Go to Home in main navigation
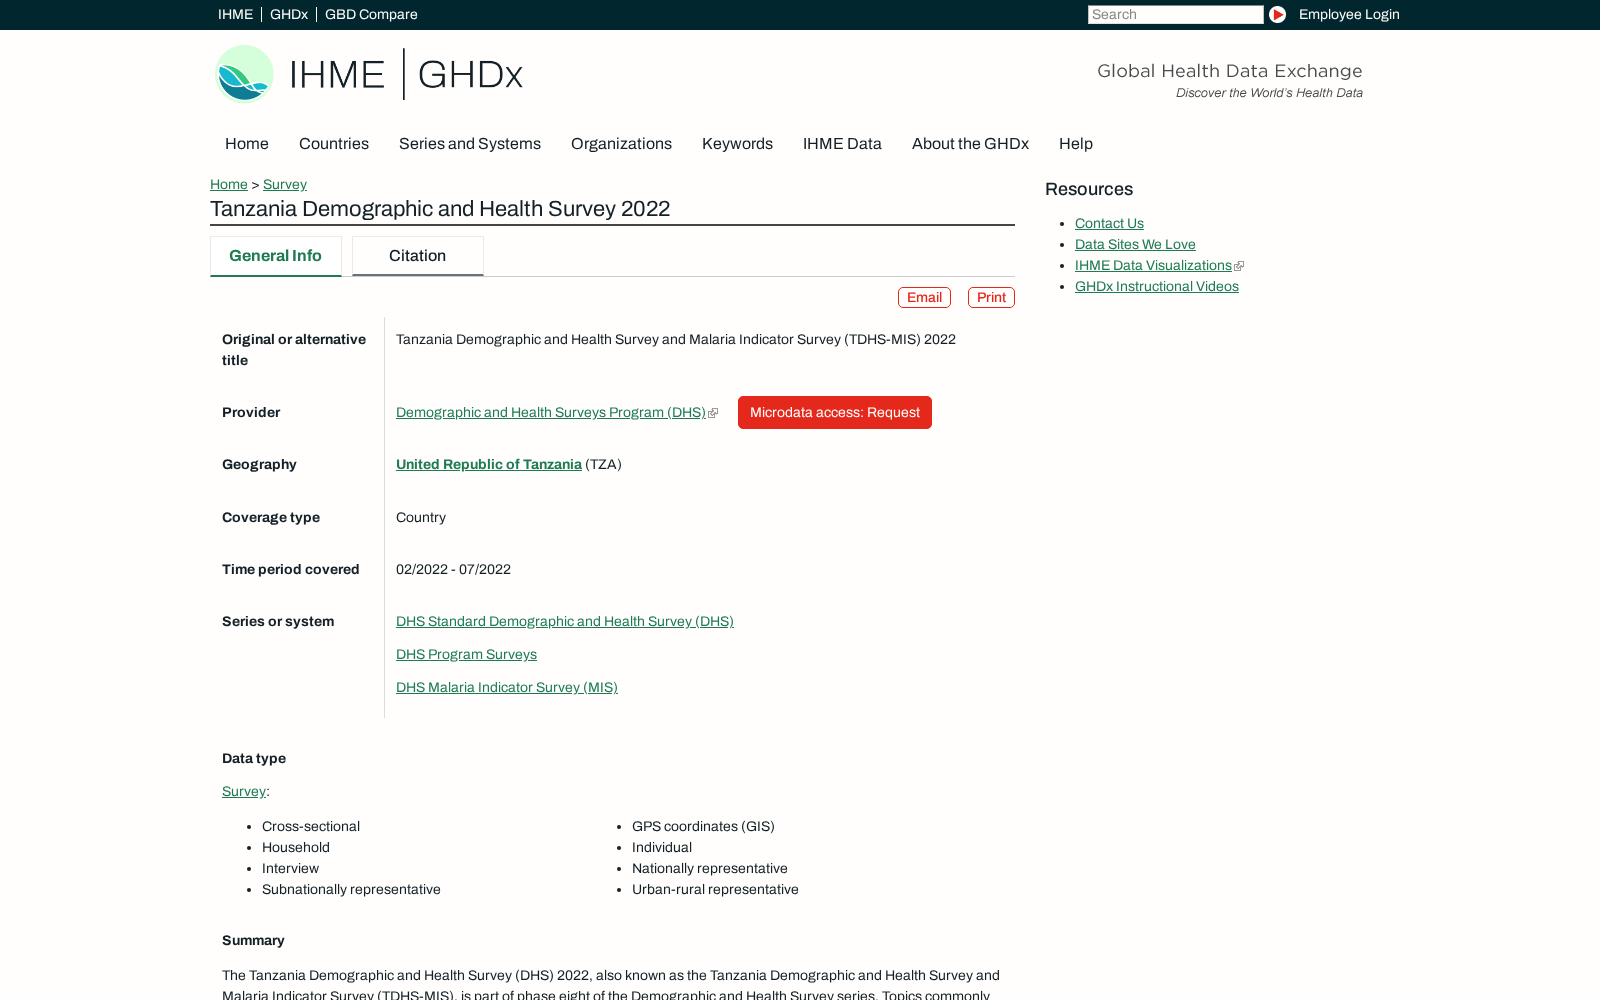1600x1000 pixels. (x=247, y=143)
